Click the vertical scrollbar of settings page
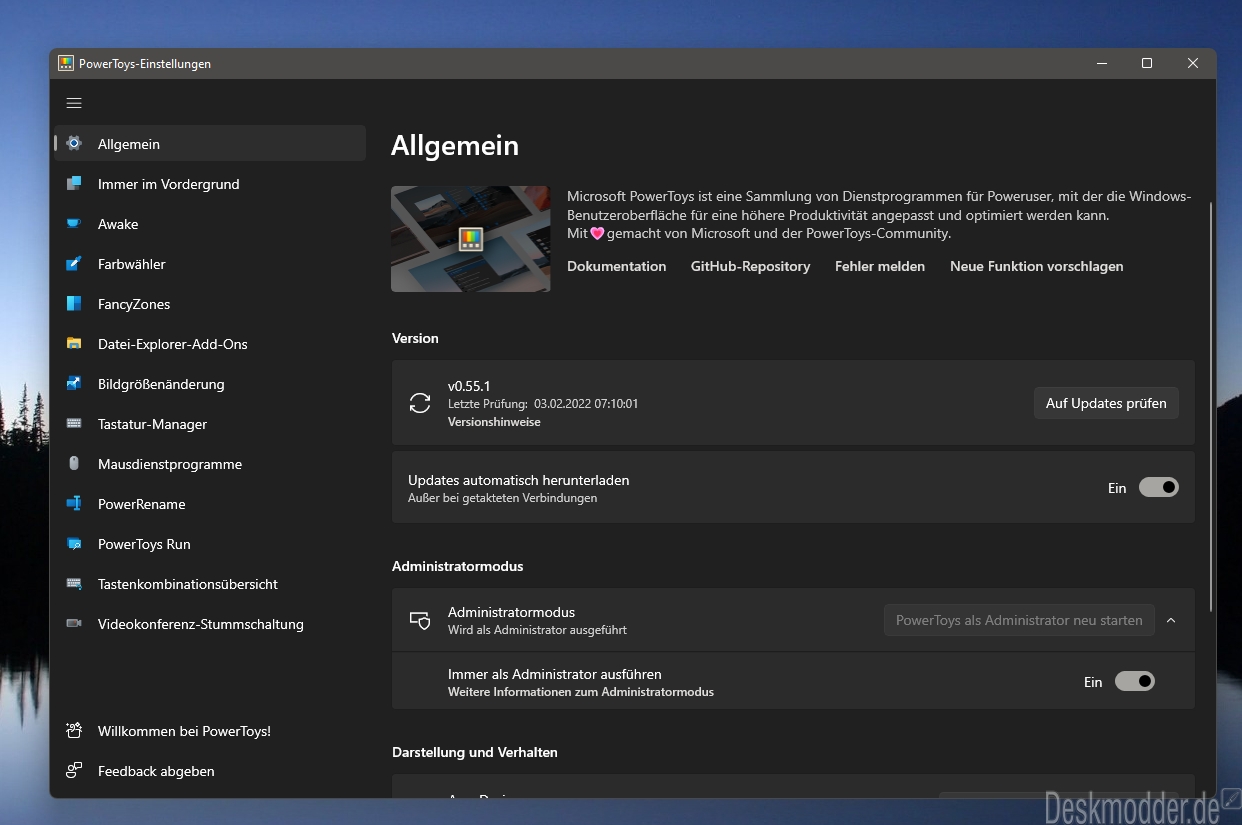Screen dimensions: 1242x825 tap(1212, 407)
